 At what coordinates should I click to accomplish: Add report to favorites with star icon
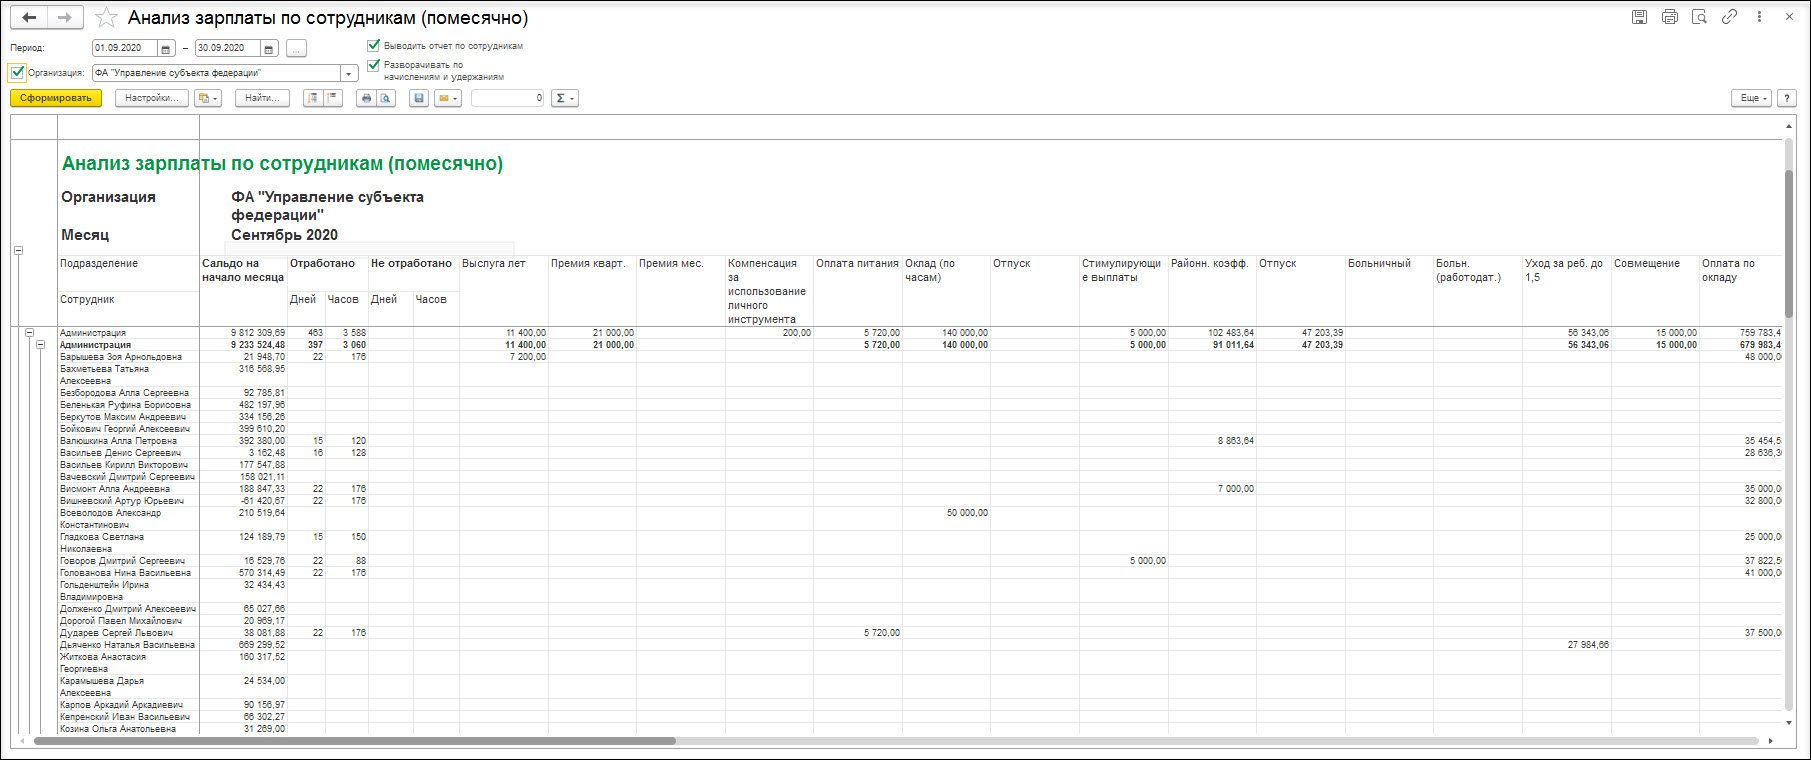pos(105,18)
